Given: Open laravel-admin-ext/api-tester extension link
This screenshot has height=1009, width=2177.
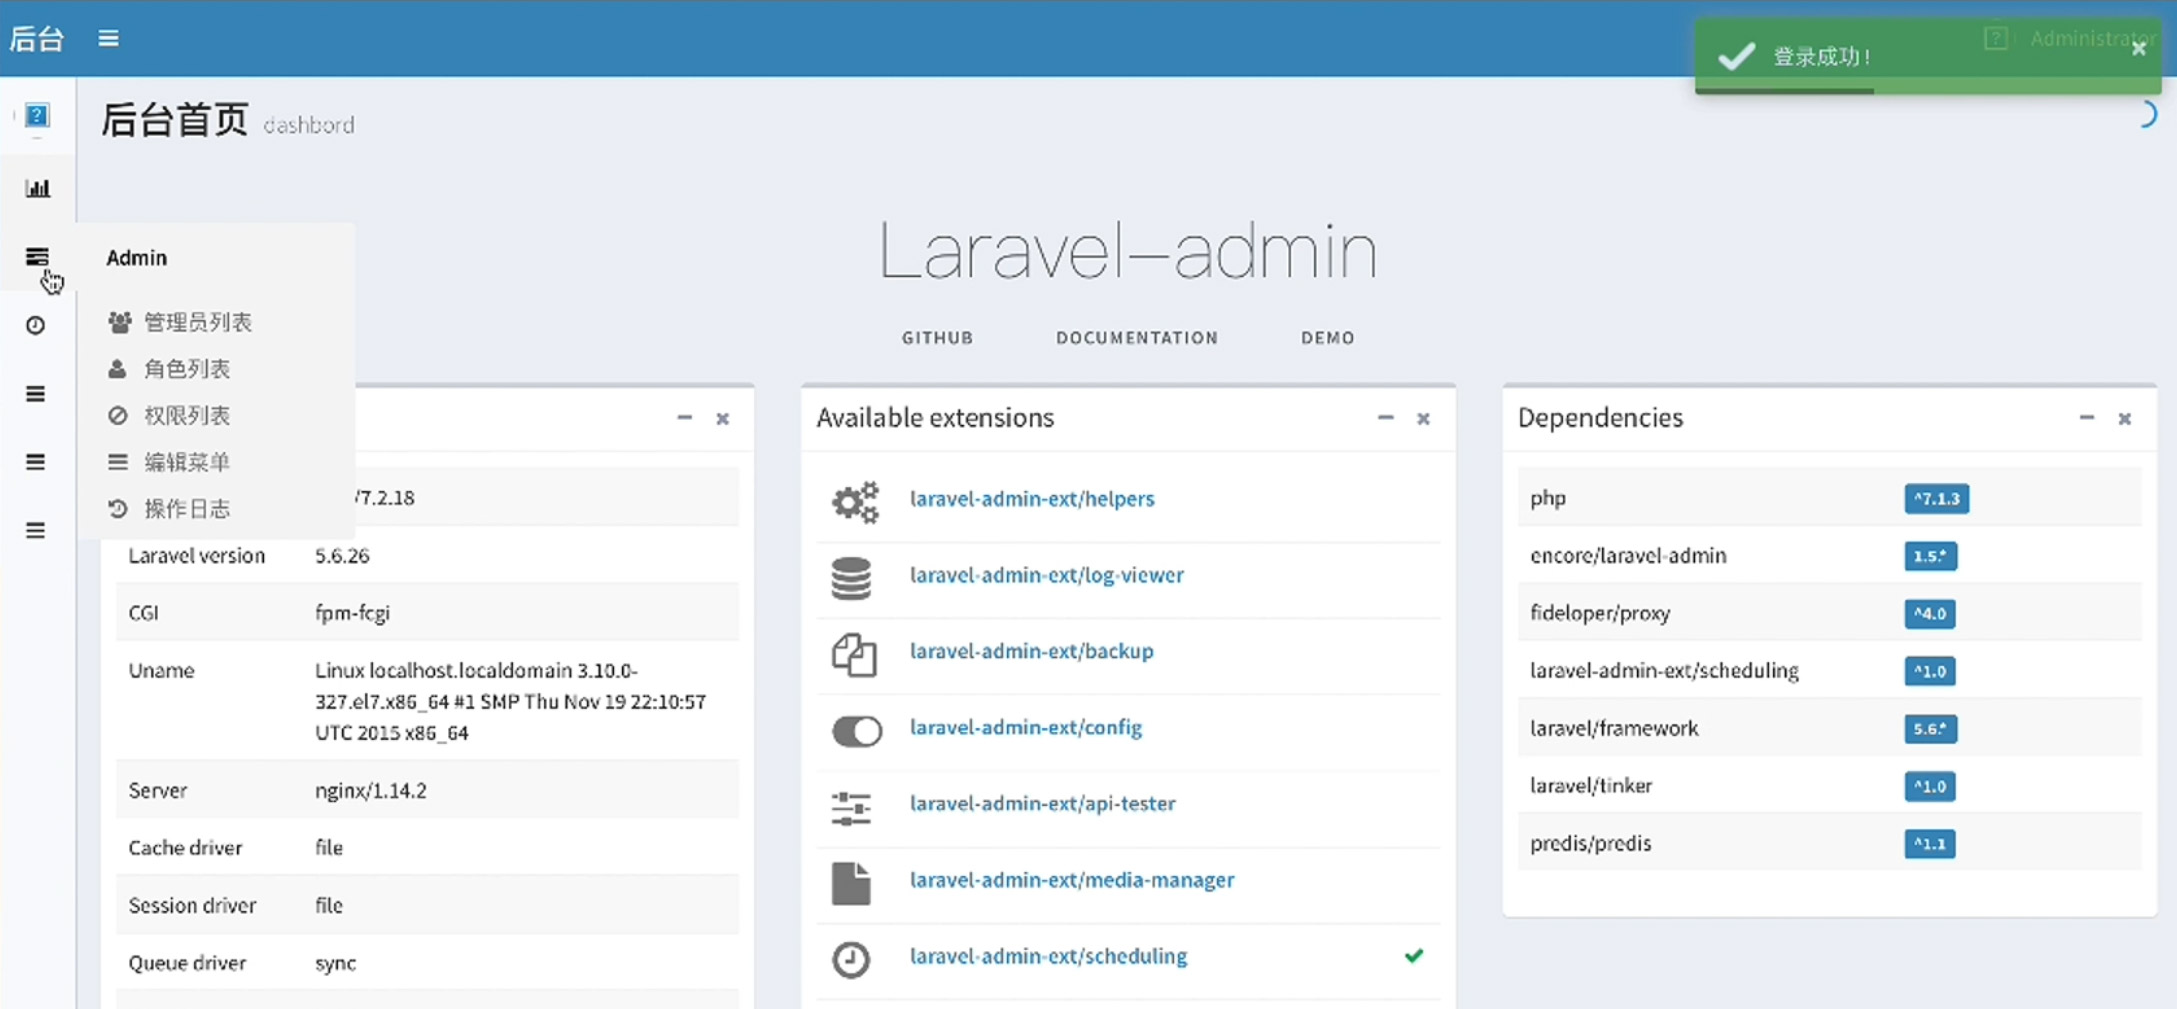Looking at the screenshot, I should point(1042,804).
